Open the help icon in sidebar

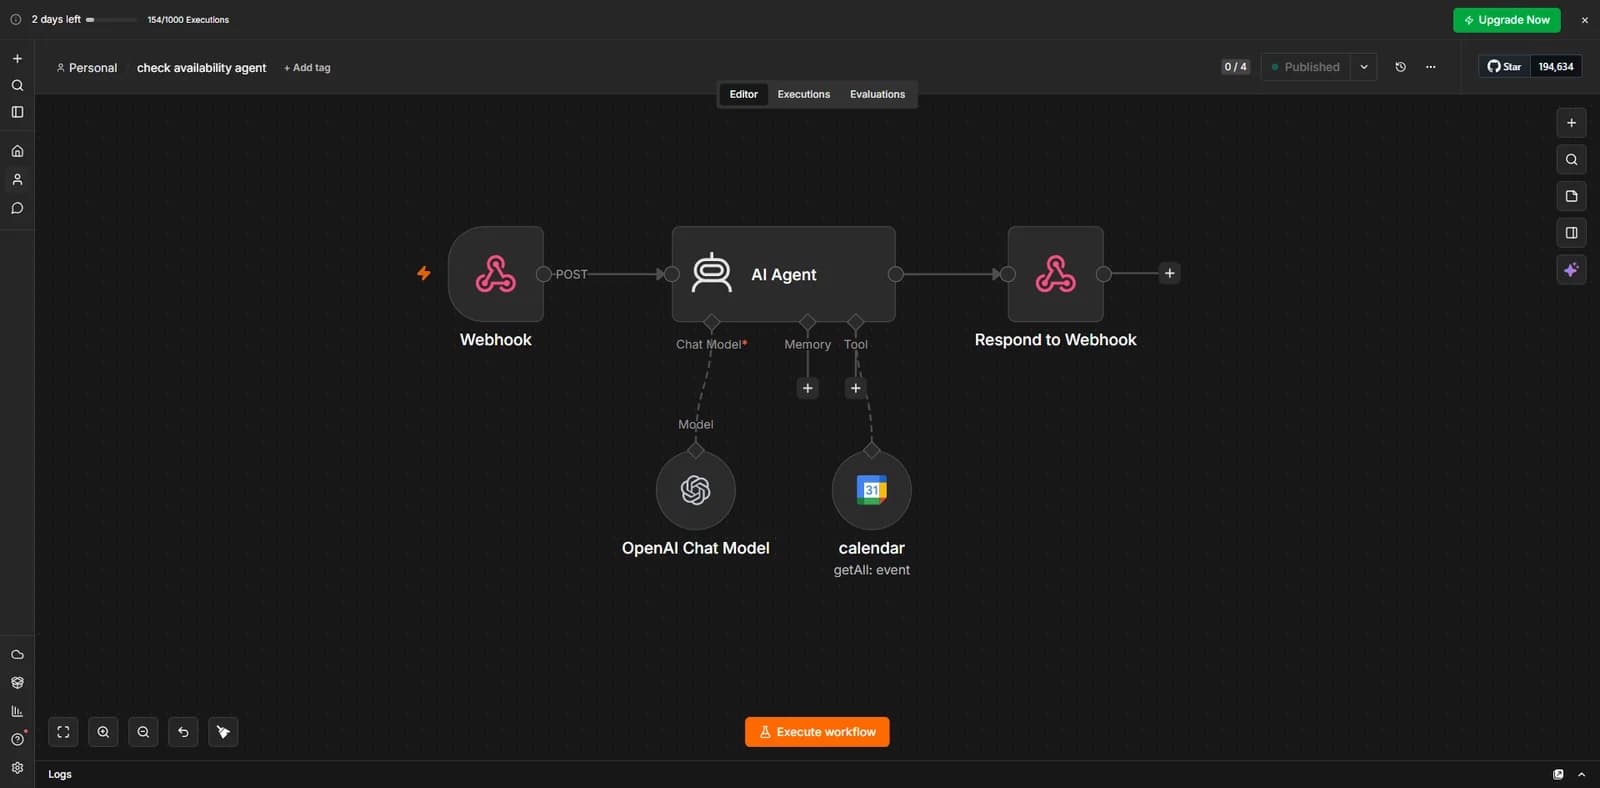(17, 739)
